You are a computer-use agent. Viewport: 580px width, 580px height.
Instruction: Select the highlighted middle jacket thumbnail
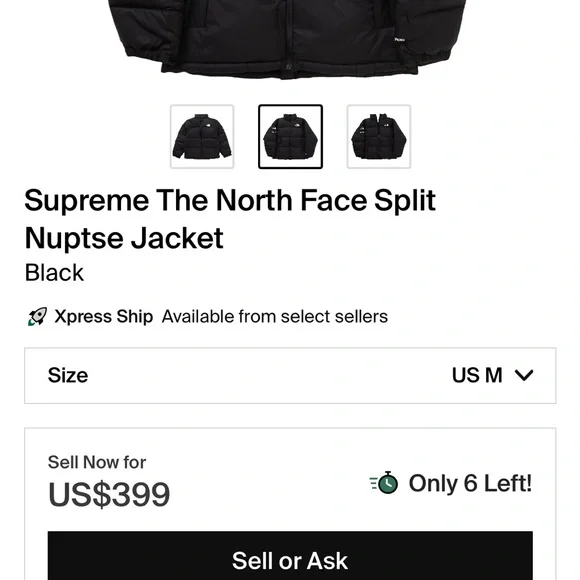(290, 136)
